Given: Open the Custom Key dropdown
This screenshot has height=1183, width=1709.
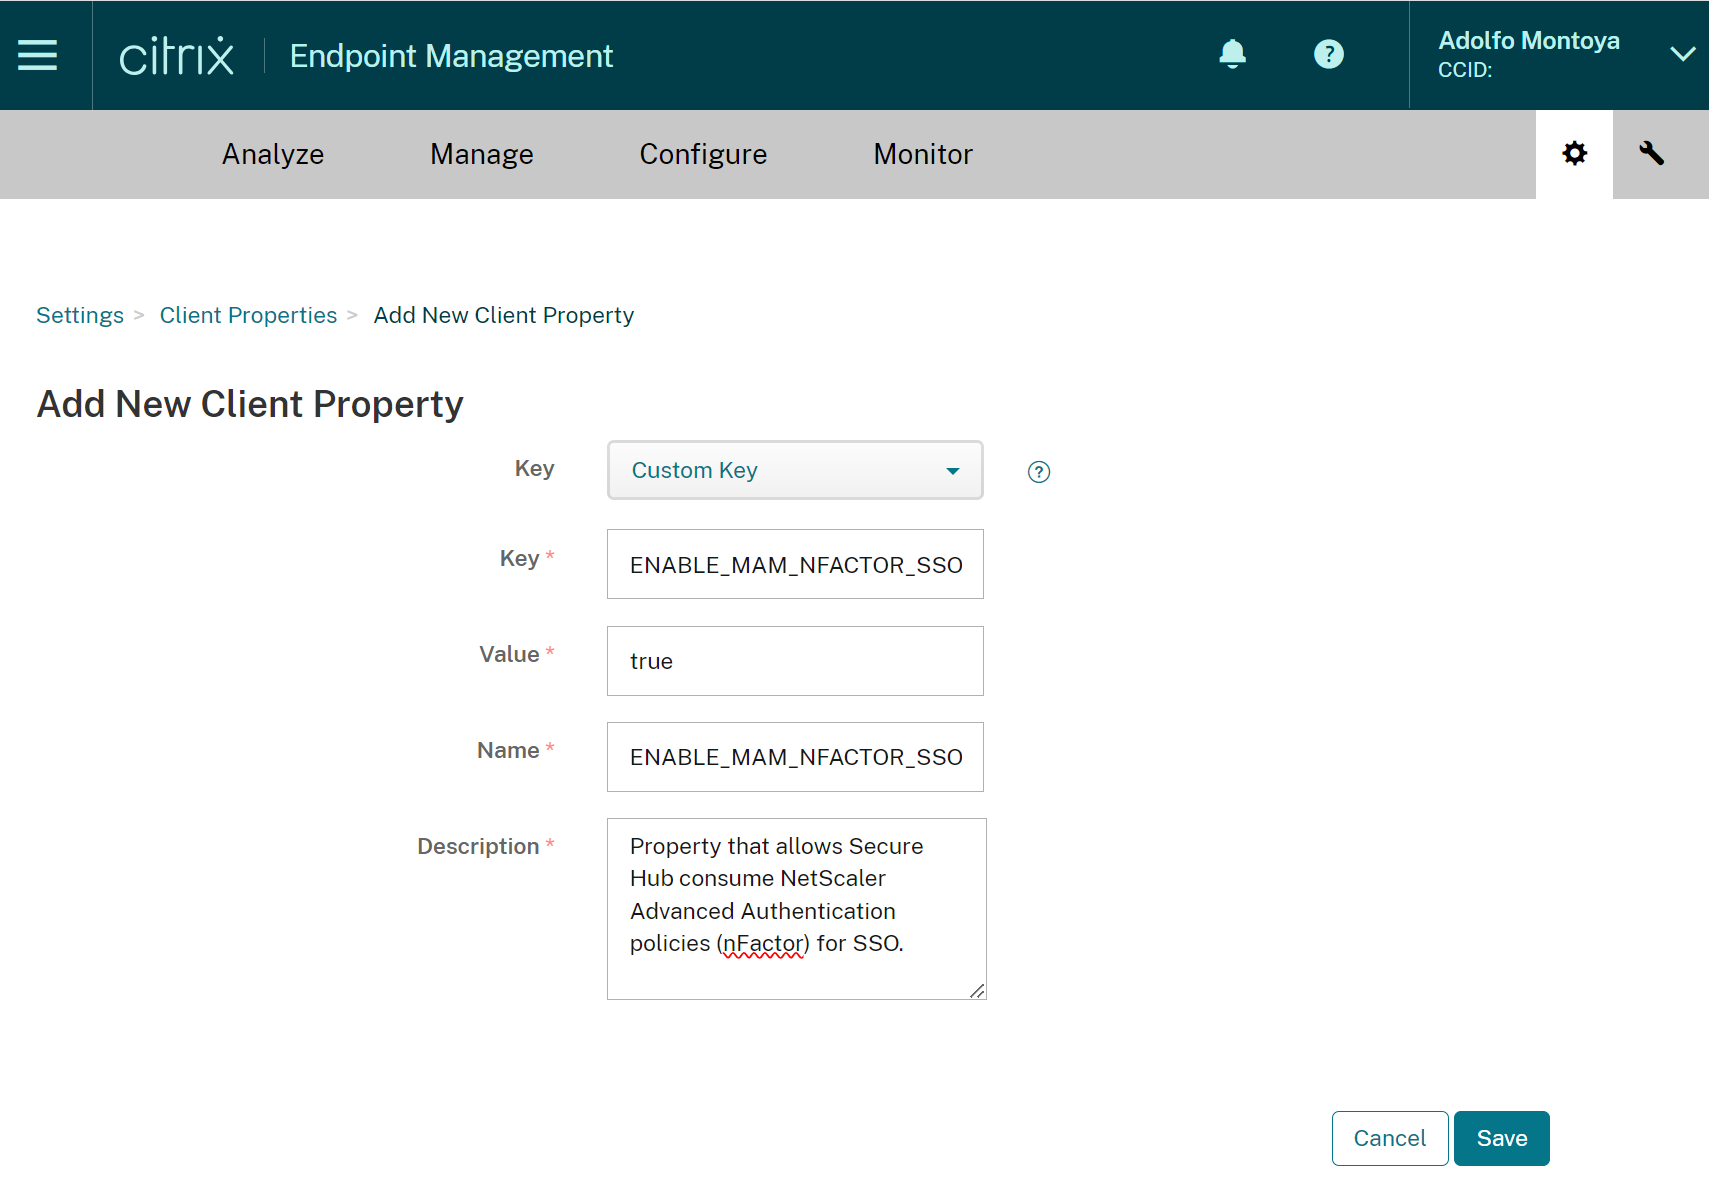Looking at the screenshot, I should pyautogui.click(x=795, y=470).
